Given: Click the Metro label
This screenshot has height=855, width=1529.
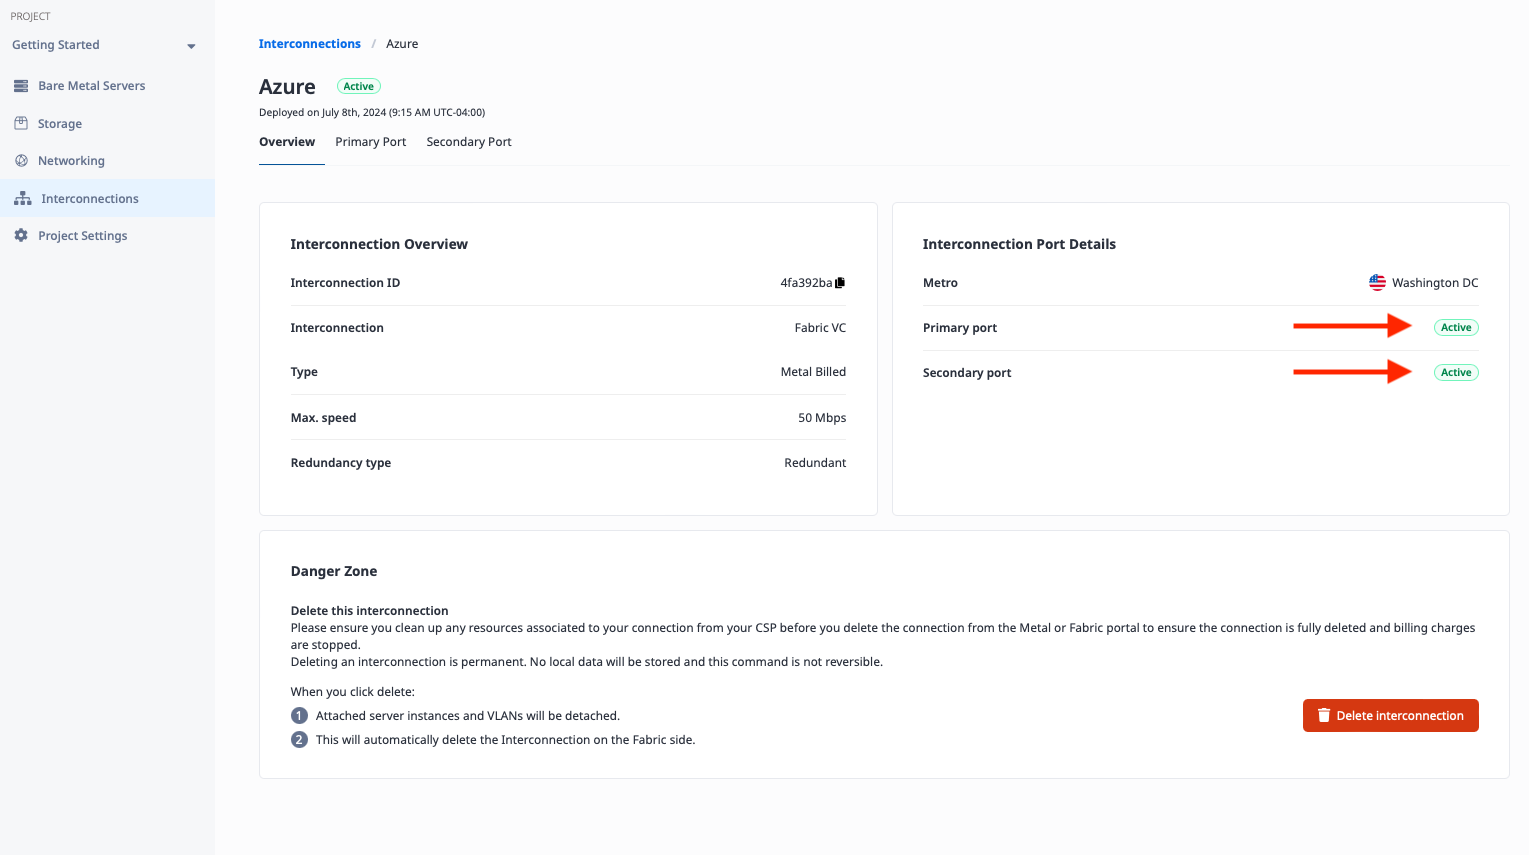Looking at the screenshot, I should 940,283.
